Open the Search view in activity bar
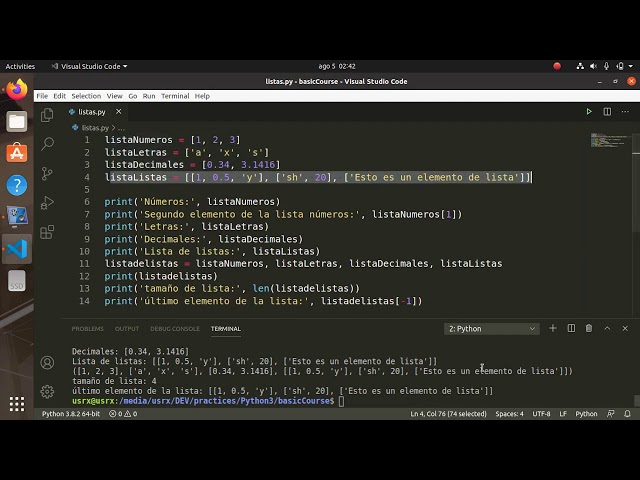 (x=47, y=144)
